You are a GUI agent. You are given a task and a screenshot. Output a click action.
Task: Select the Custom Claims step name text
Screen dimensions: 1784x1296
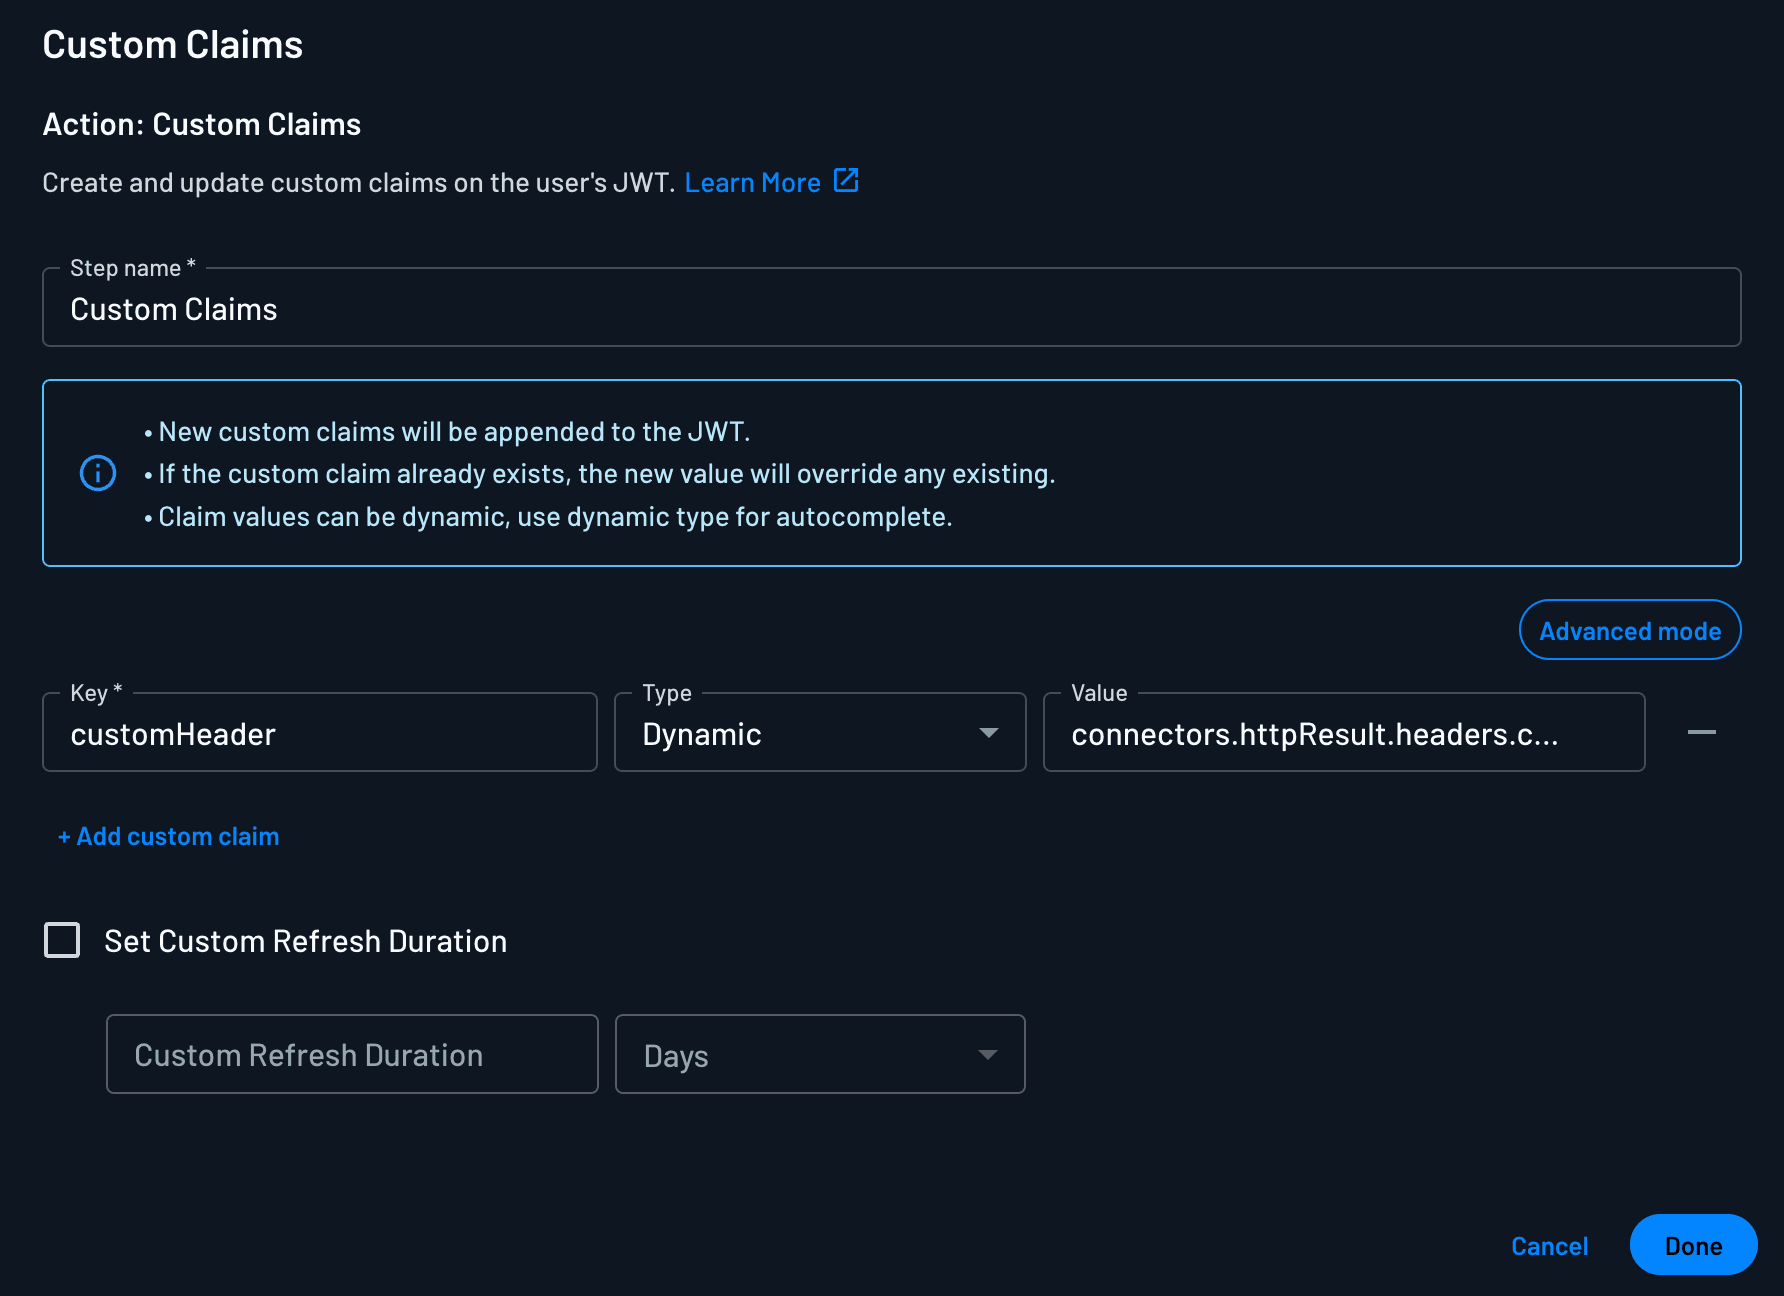(x=174, y=308)
